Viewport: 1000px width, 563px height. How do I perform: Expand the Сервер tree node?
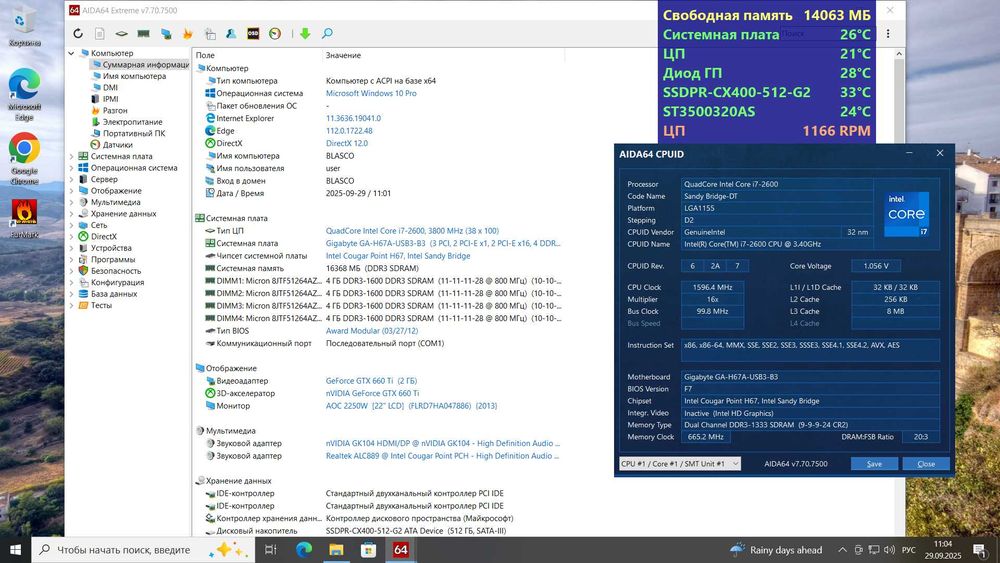point(71,179)
